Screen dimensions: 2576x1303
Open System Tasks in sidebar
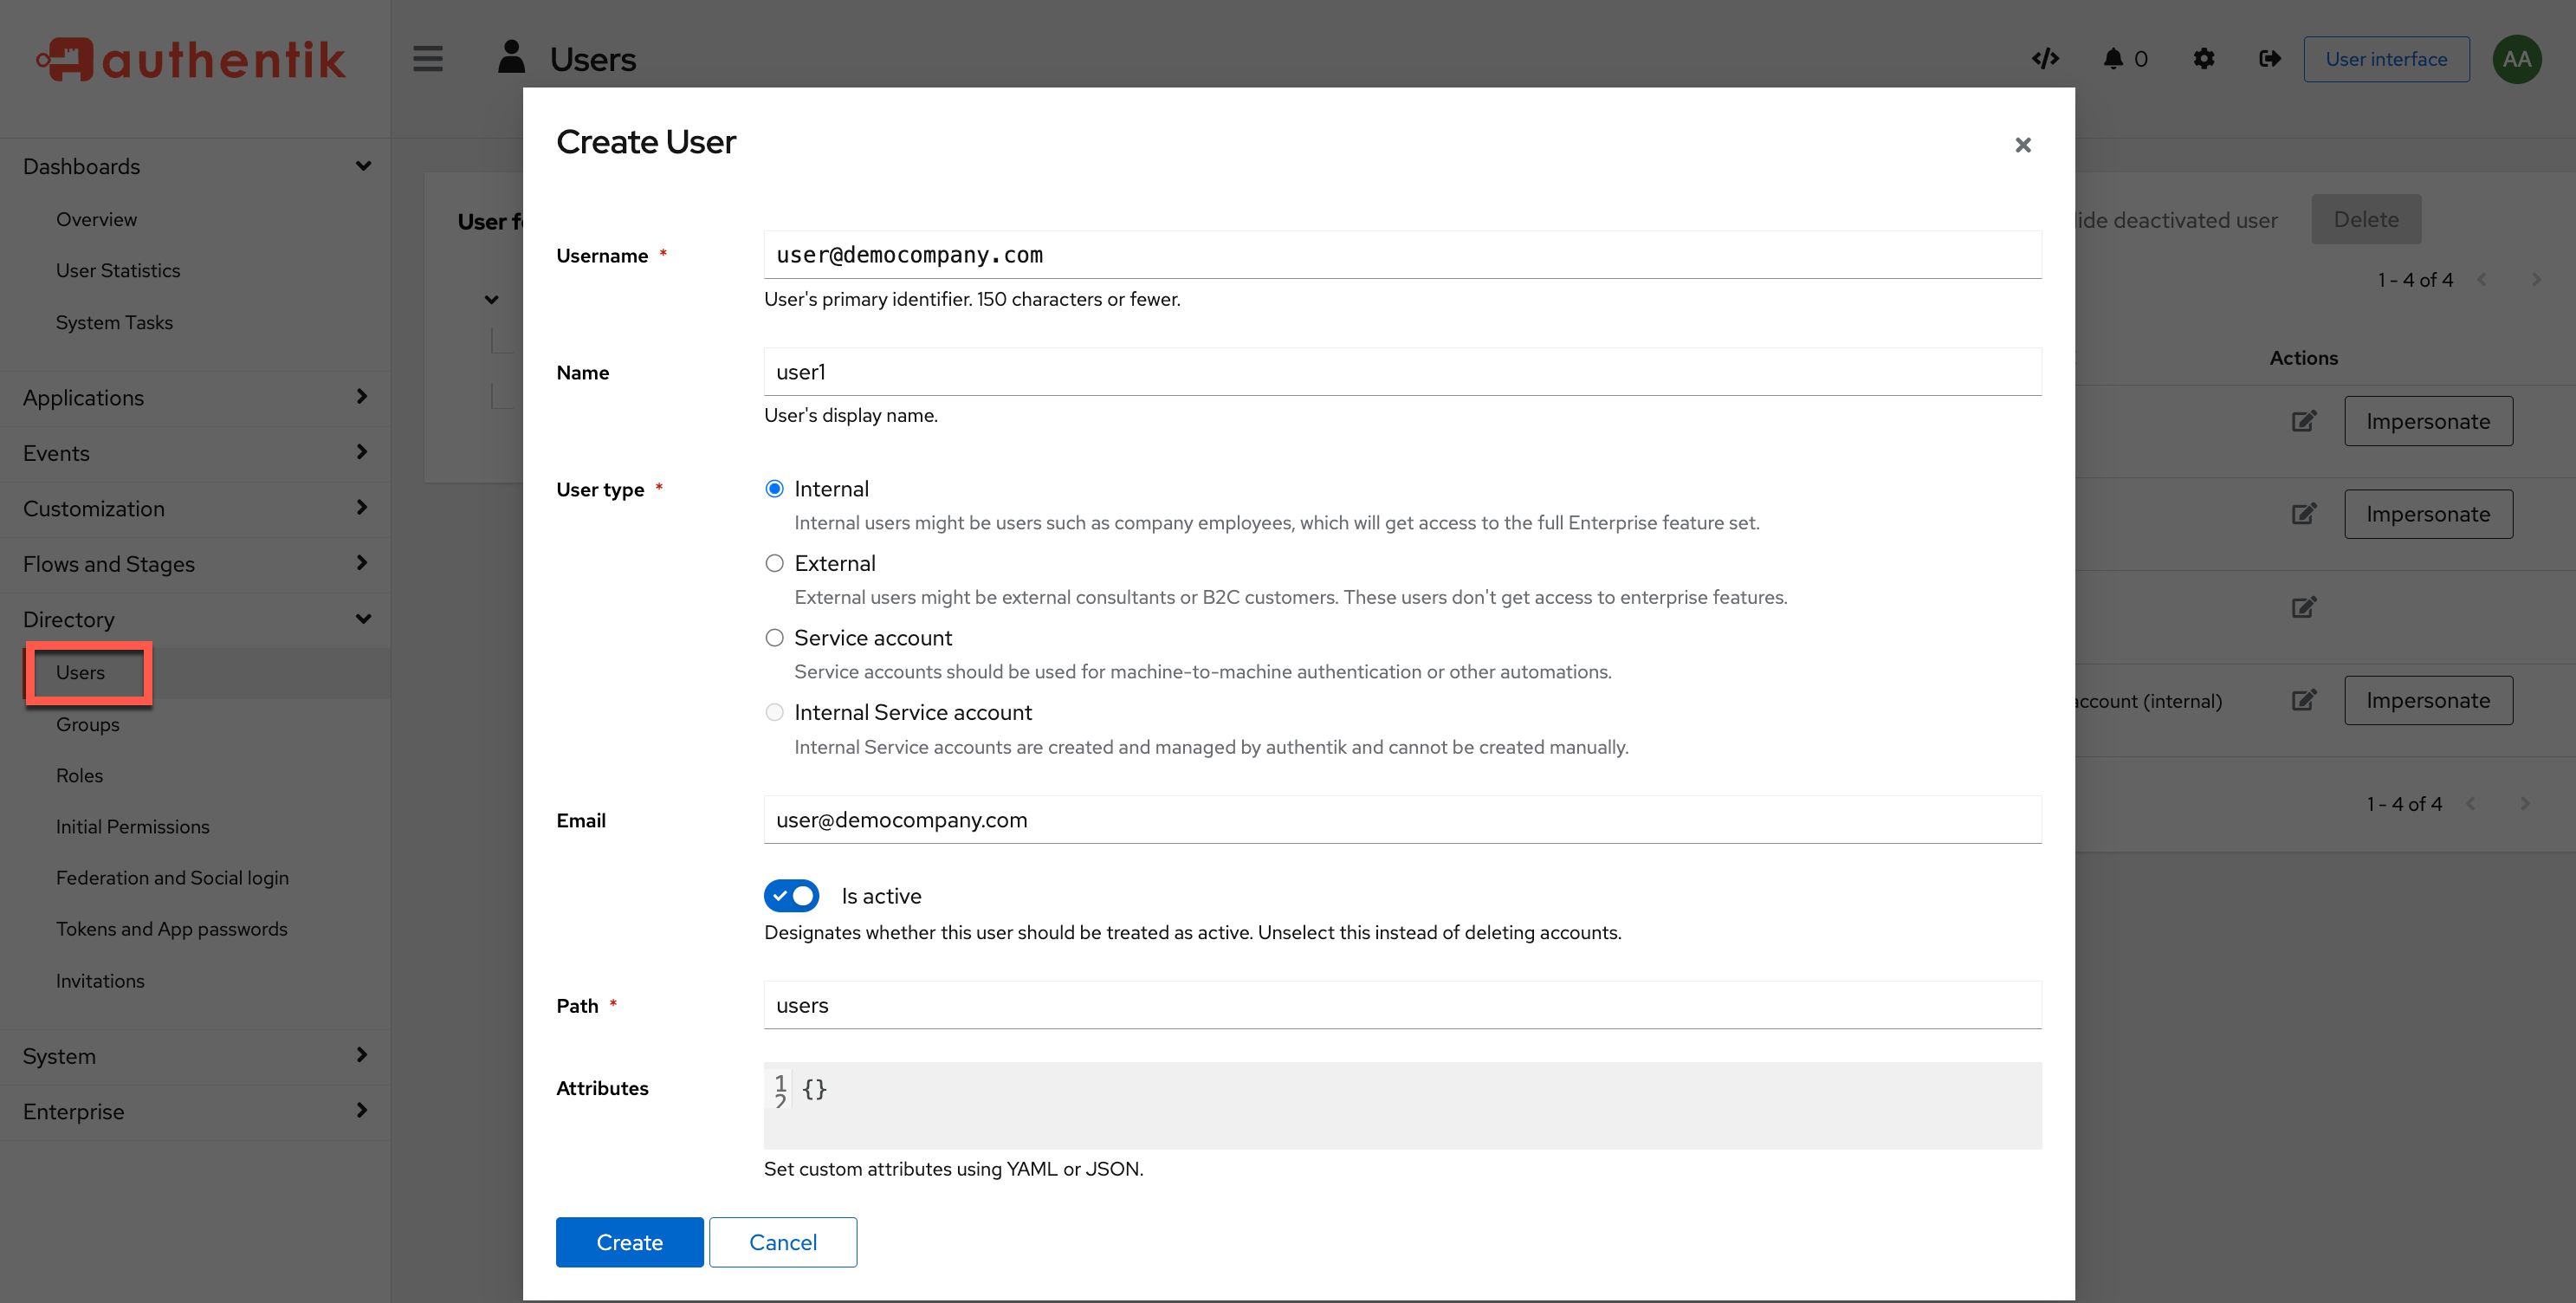(x=114, y=323)
